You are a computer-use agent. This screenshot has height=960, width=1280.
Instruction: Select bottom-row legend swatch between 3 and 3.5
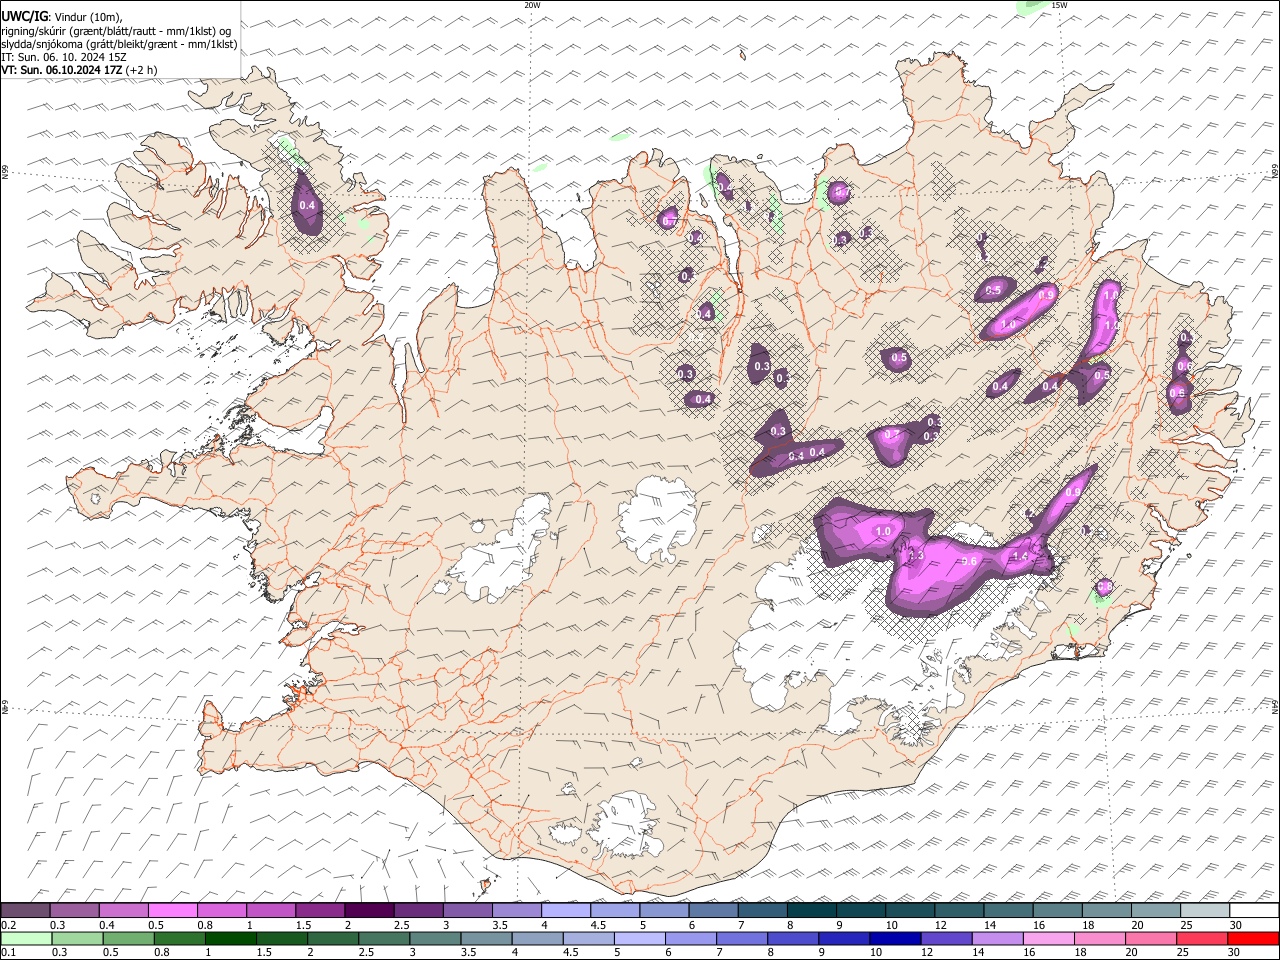tap(435, 939)
